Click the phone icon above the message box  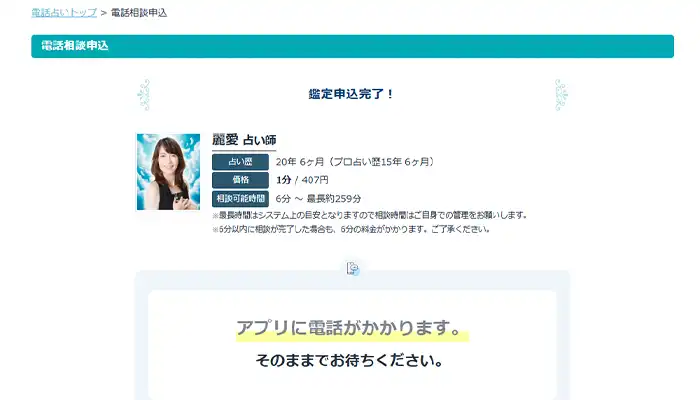(352, 268)
